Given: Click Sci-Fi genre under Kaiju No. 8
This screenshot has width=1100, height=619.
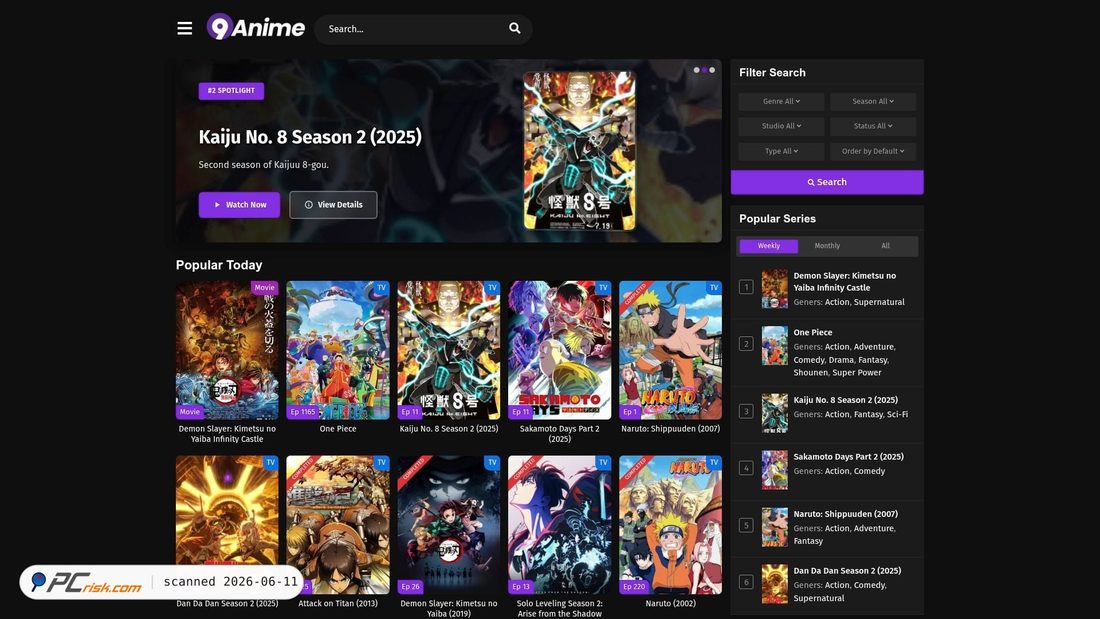Looking at the screenshot, I should 897,415.
